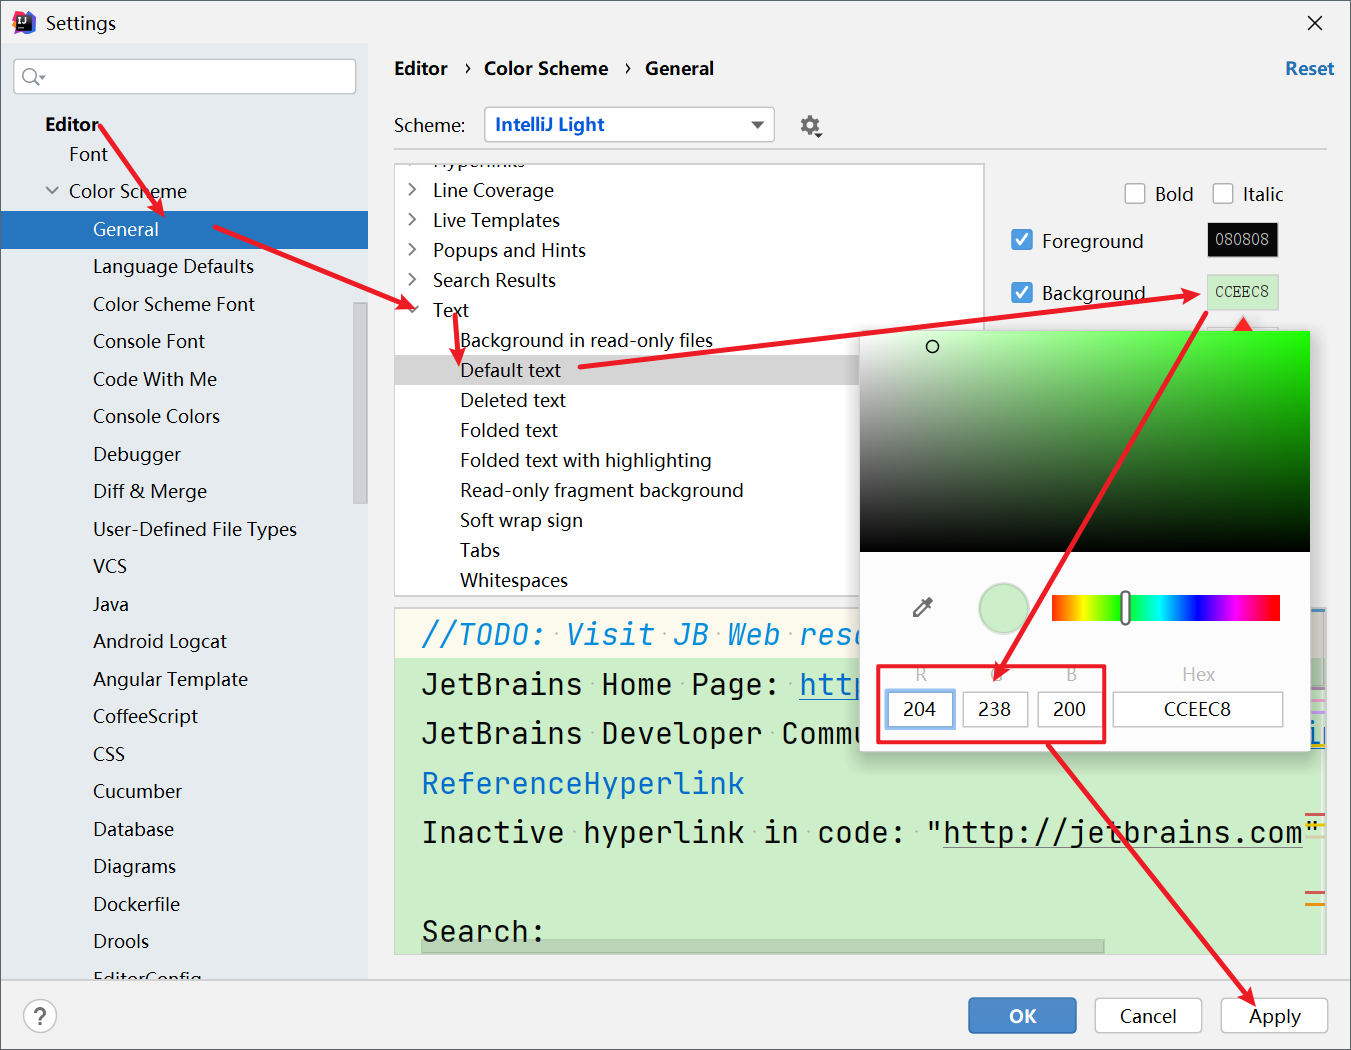
Task: Click the settings tree vertical scrollbar
Action: 360,402
